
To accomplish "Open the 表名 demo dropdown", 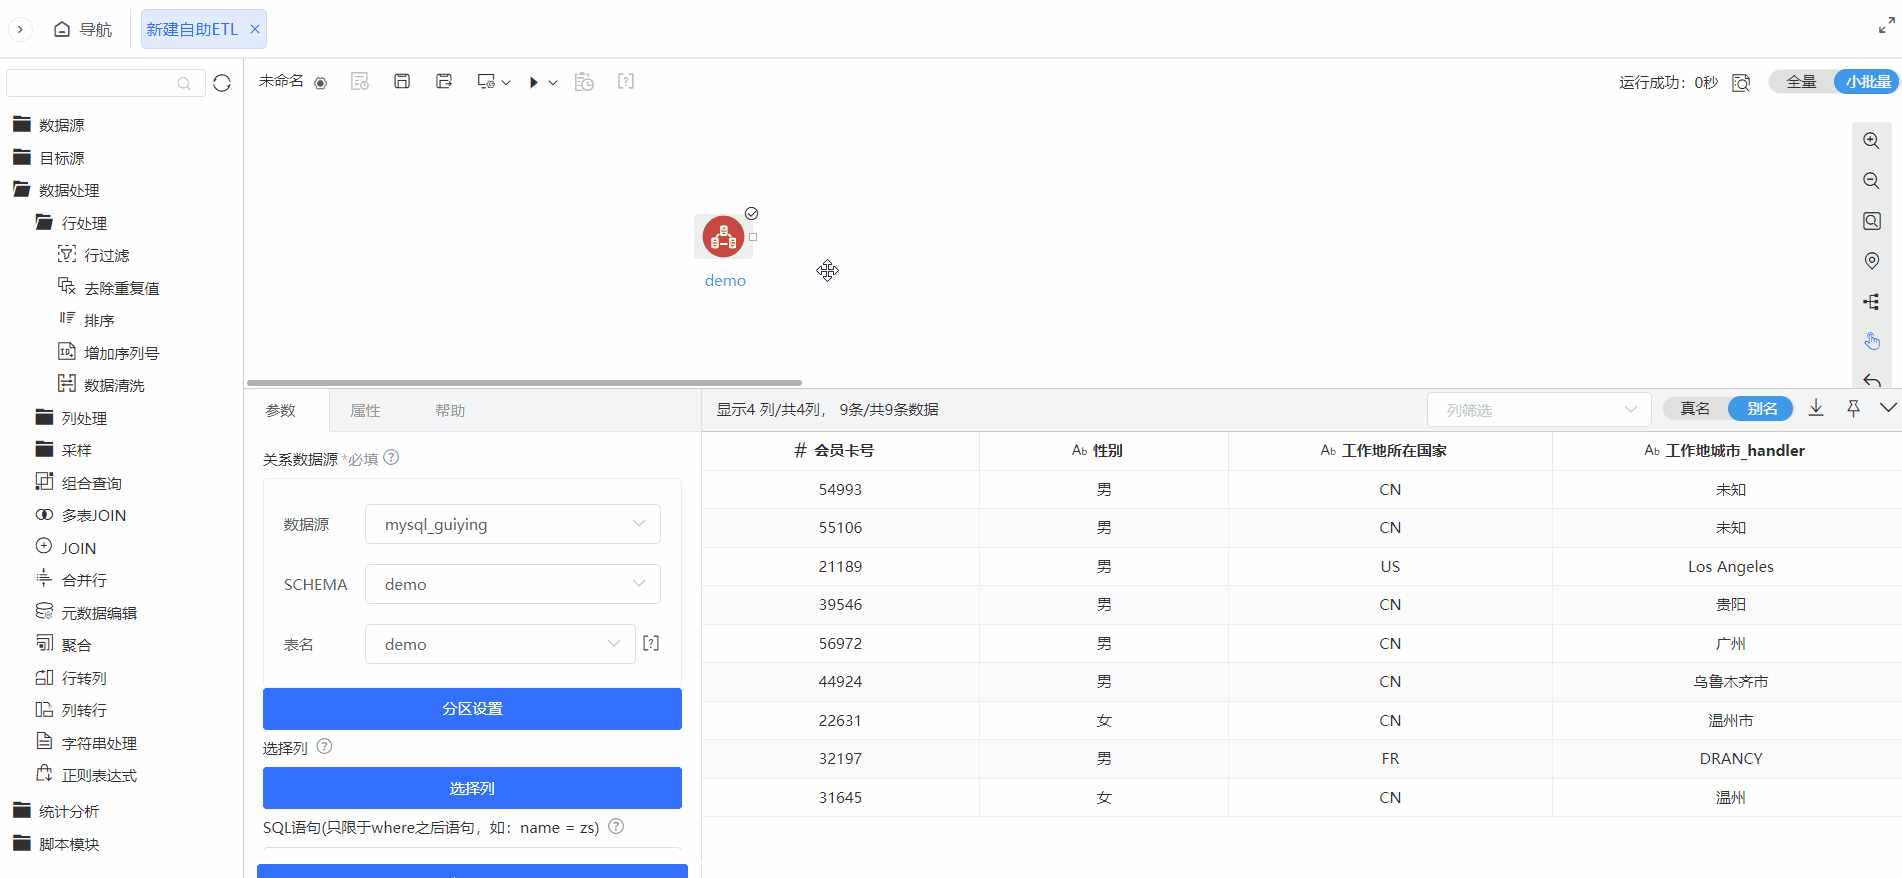I will pyautogui.click(x=500, y=644).
